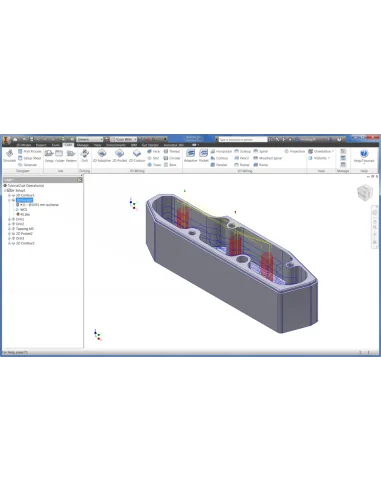381x492 pixels.
Task: Choose the Face milling tool
Action: 154,151
